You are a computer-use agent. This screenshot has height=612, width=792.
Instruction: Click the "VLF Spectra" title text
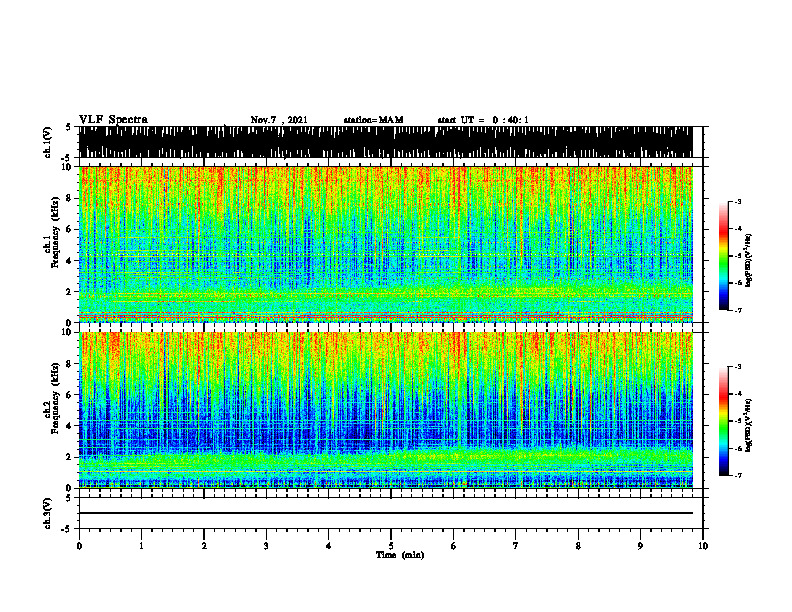113,120
